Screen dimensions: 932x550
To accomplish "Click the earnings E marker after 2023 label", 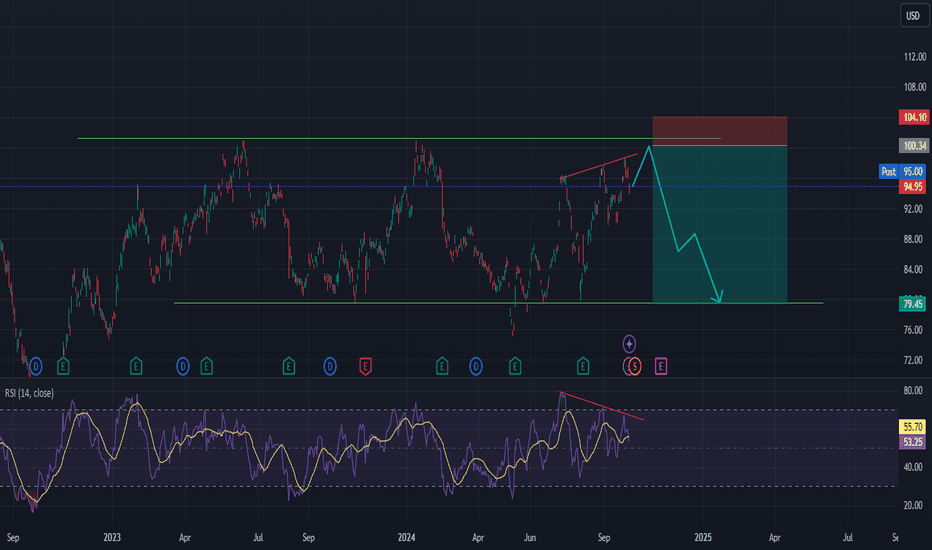I will tap(136, 367).
